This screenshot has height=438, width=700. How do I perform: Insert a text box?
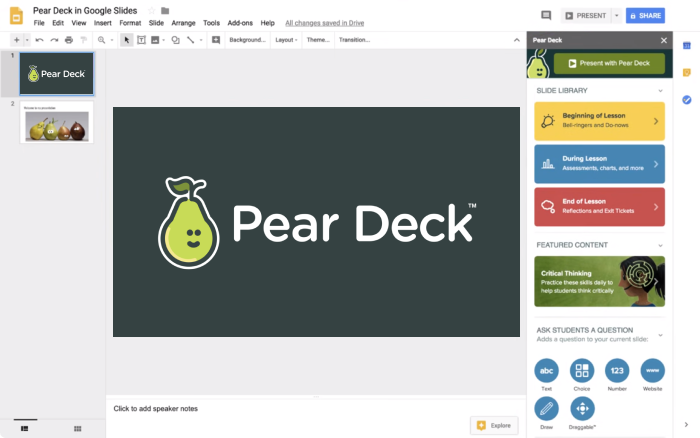[141, 40]
